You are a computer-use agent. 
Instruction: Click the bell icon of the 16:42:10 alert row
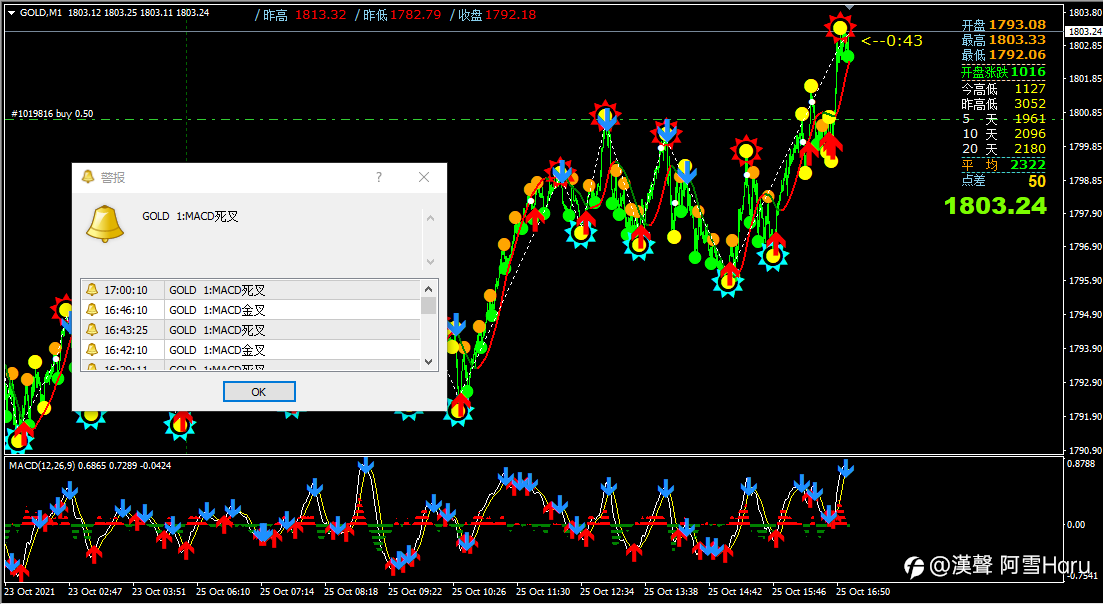coord(92,350)
